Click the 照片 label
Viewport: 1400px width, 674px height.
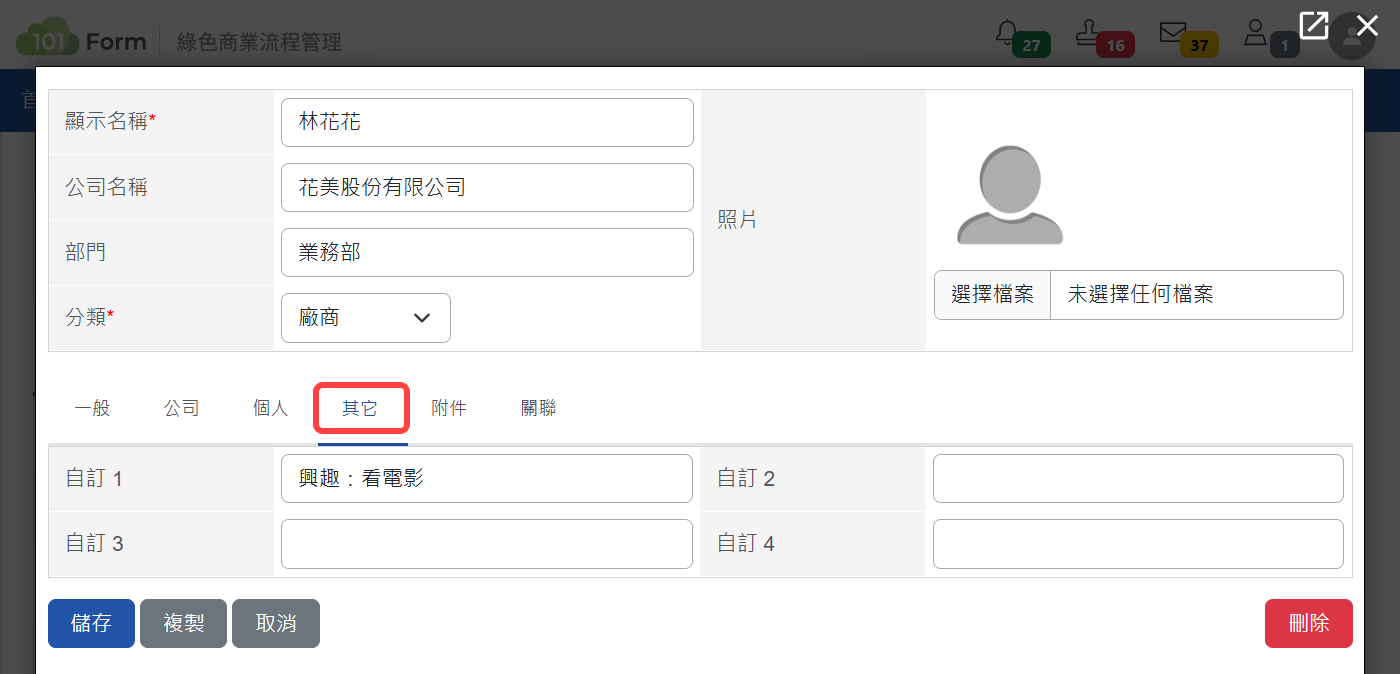(x=737, y=220)
